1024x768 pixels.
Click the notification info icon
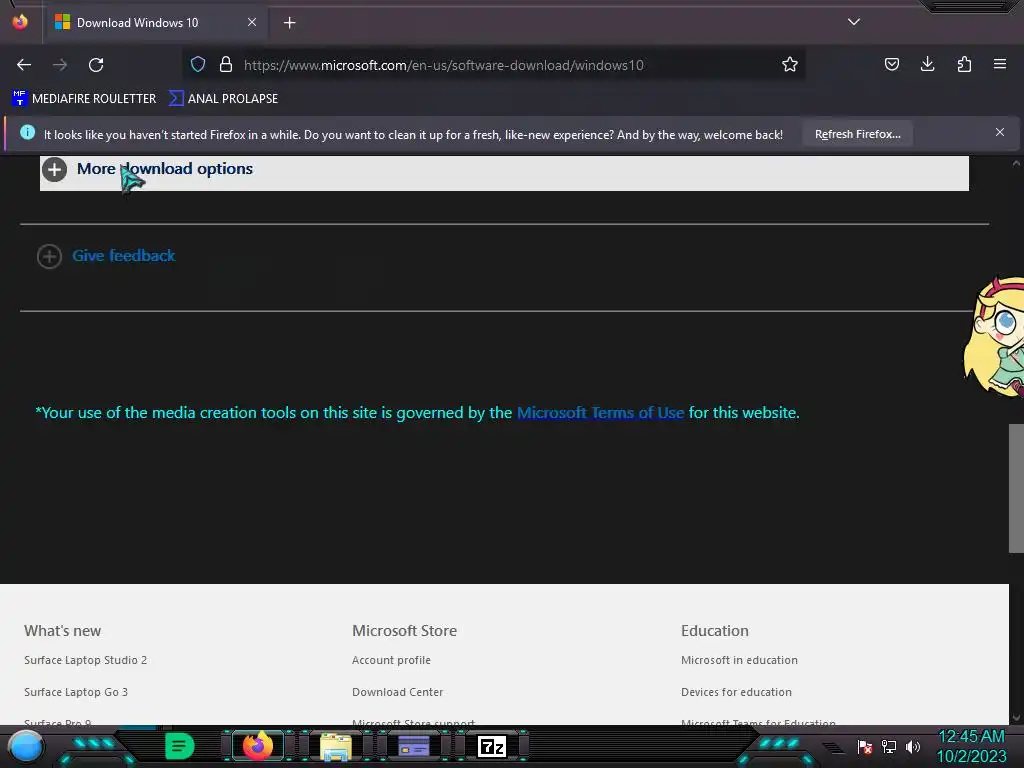27,132
